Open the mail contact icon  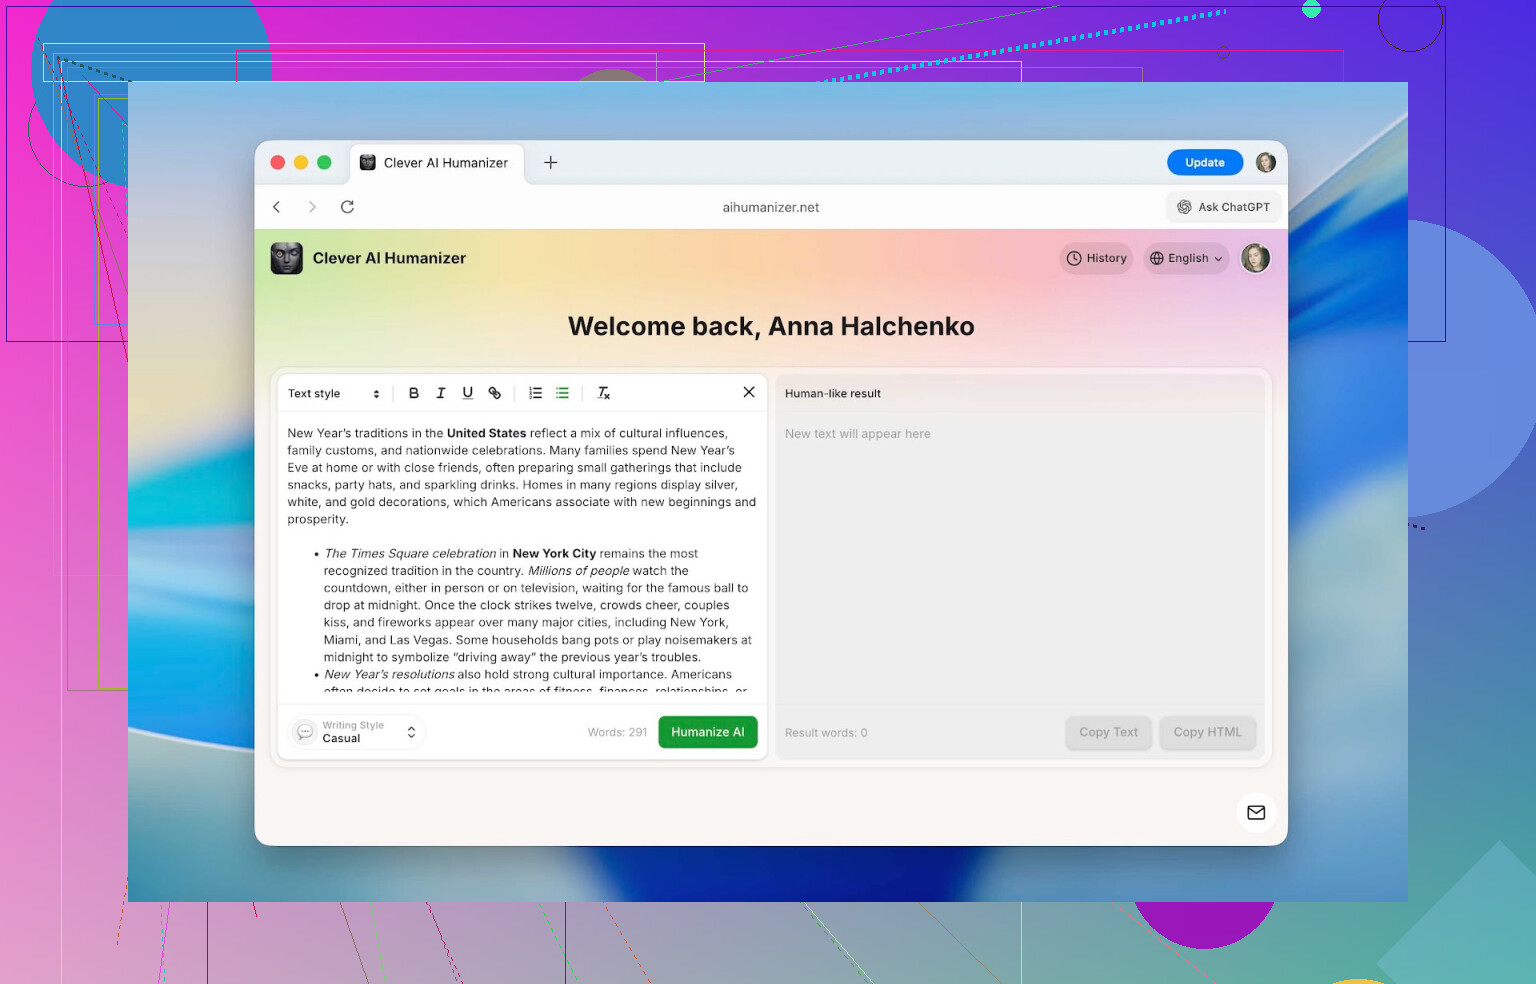pos(1256,812)
